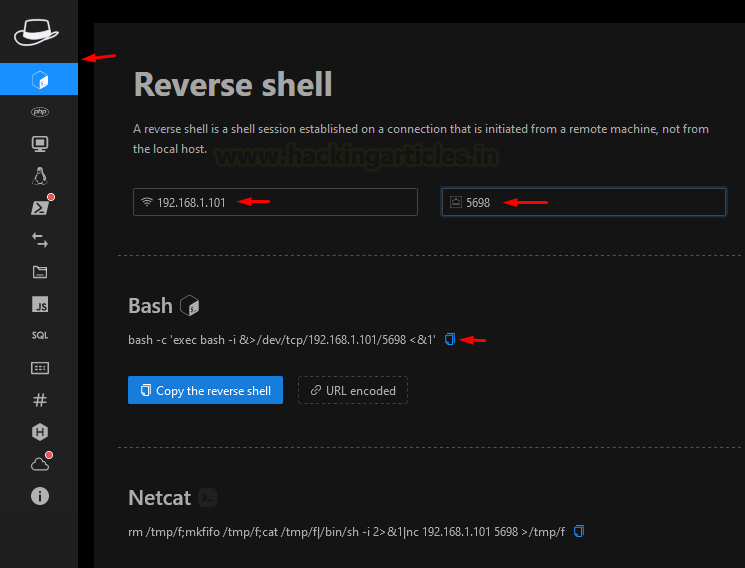
Task: Select the bash -c exec command text
Action: 282,340
